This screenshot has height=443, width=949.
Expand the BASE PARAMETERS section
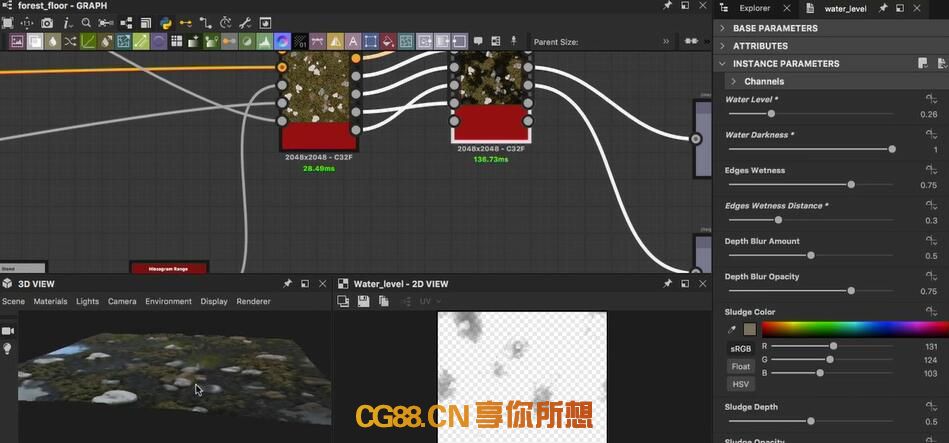point(722,28)
